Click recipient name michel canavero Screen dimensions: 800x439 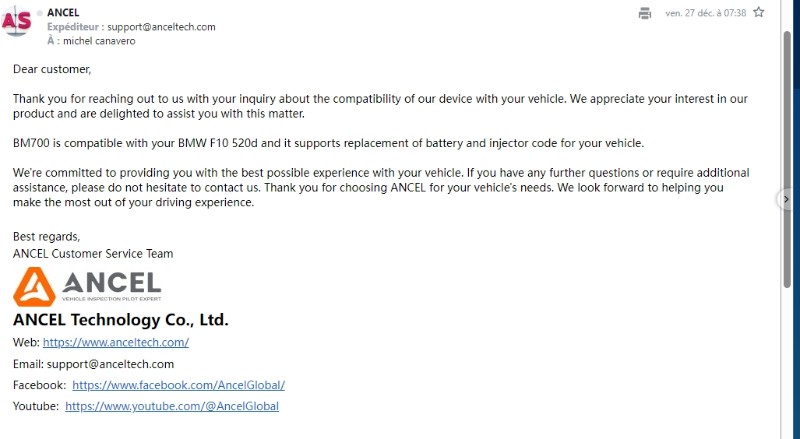99,41
